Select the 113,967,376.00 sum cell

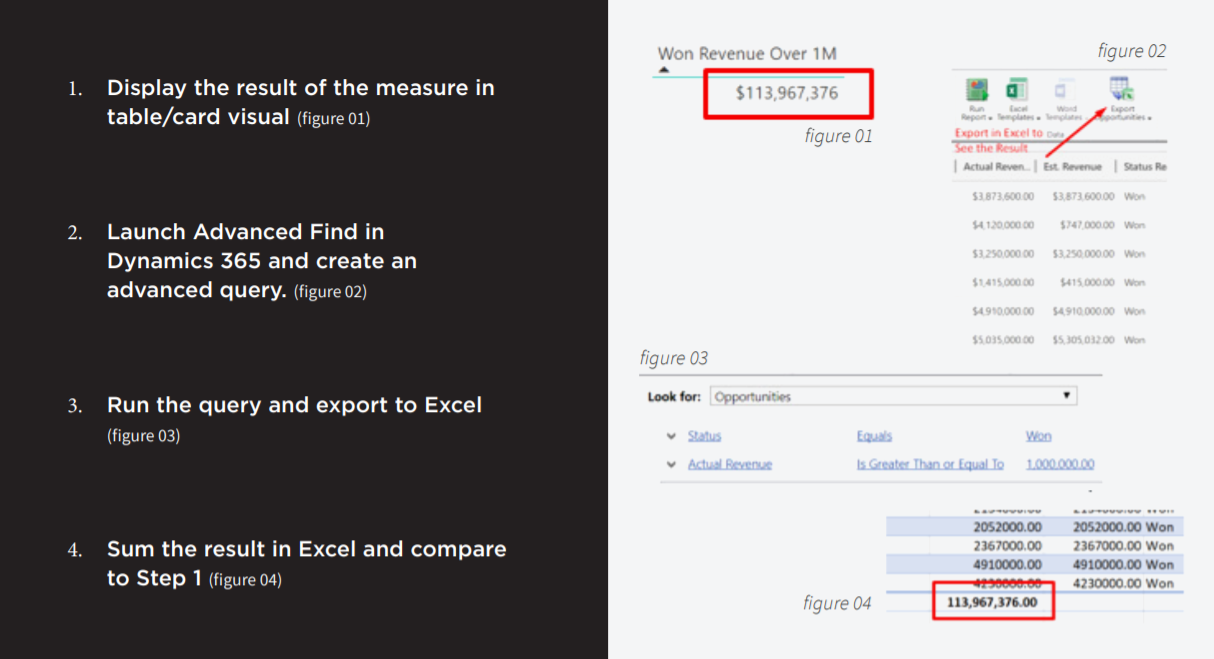tap(992, 602)
